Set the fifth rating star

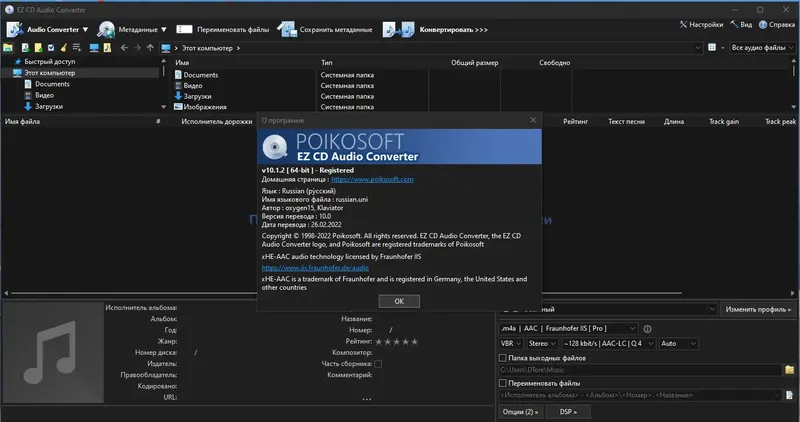coord(414,341)
